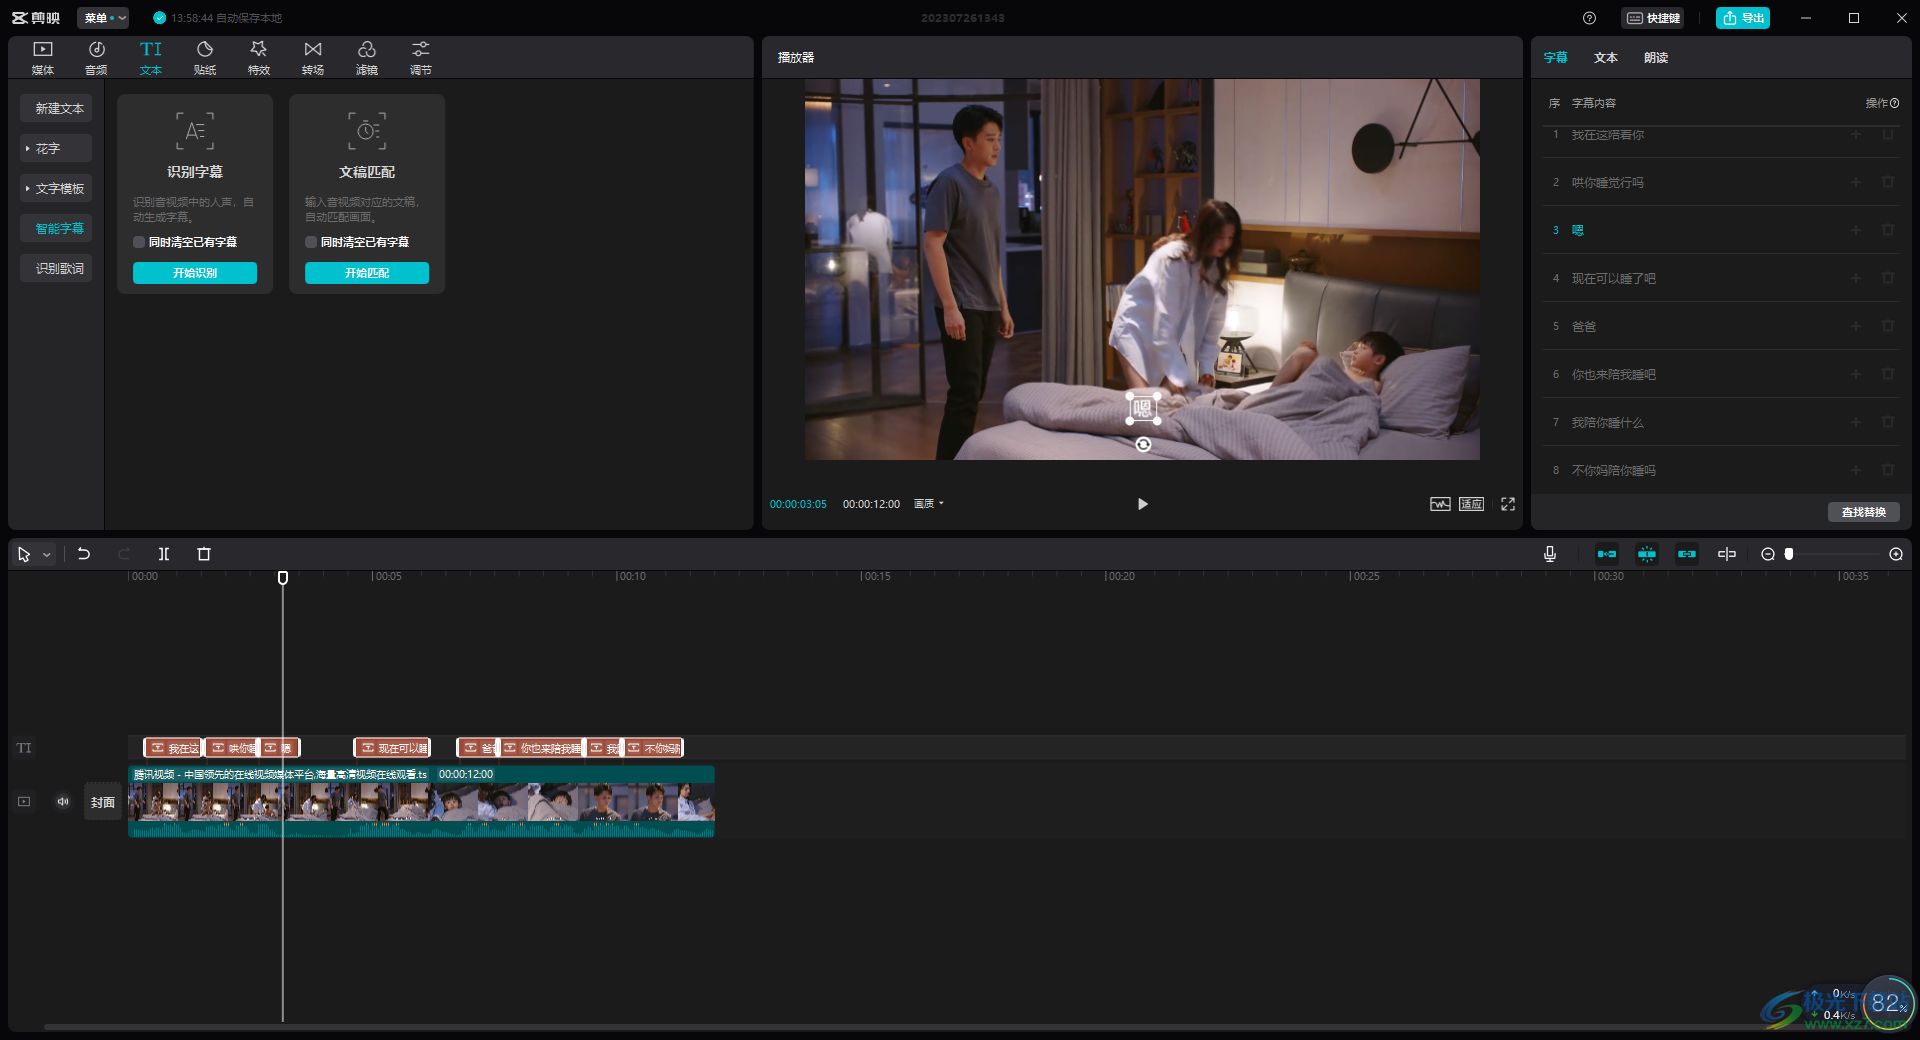The image size is (1920, 1040).
Task: Click the microphone record voiceover icon
Action: 1550,554
